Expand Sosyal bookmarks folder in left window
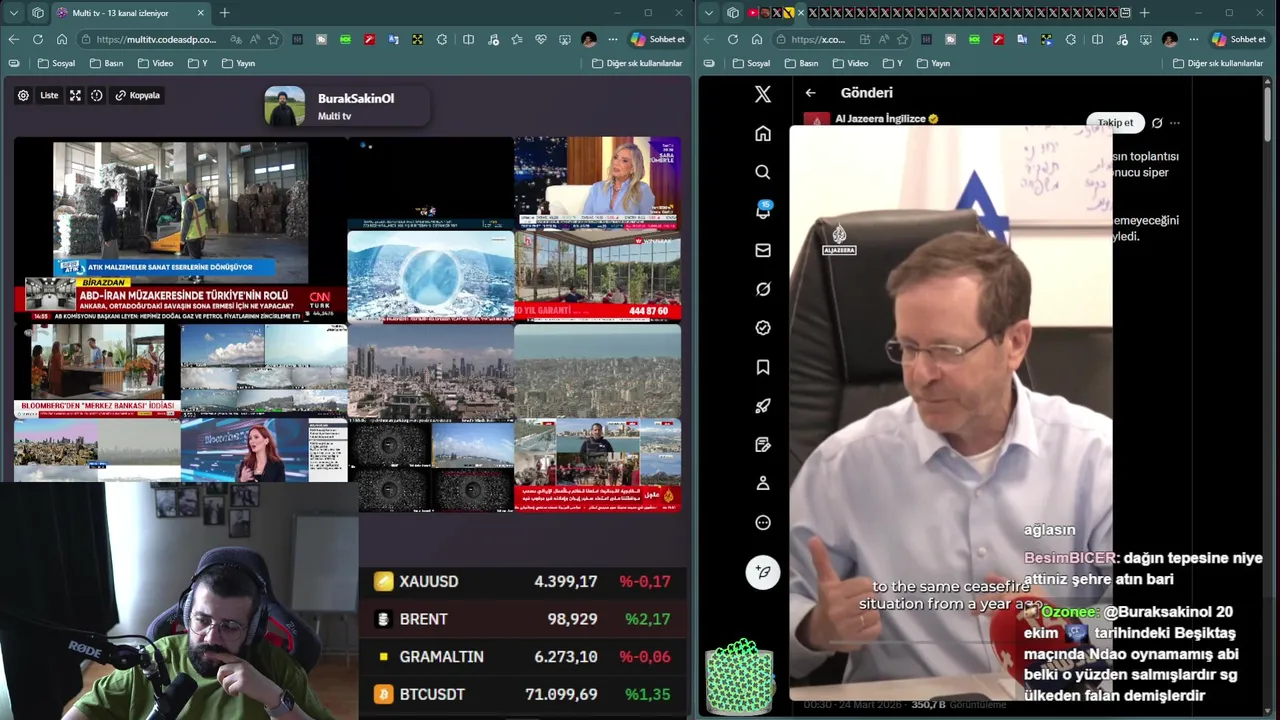This screenshot has width=1280, height=720. click(x=57, y=63)
